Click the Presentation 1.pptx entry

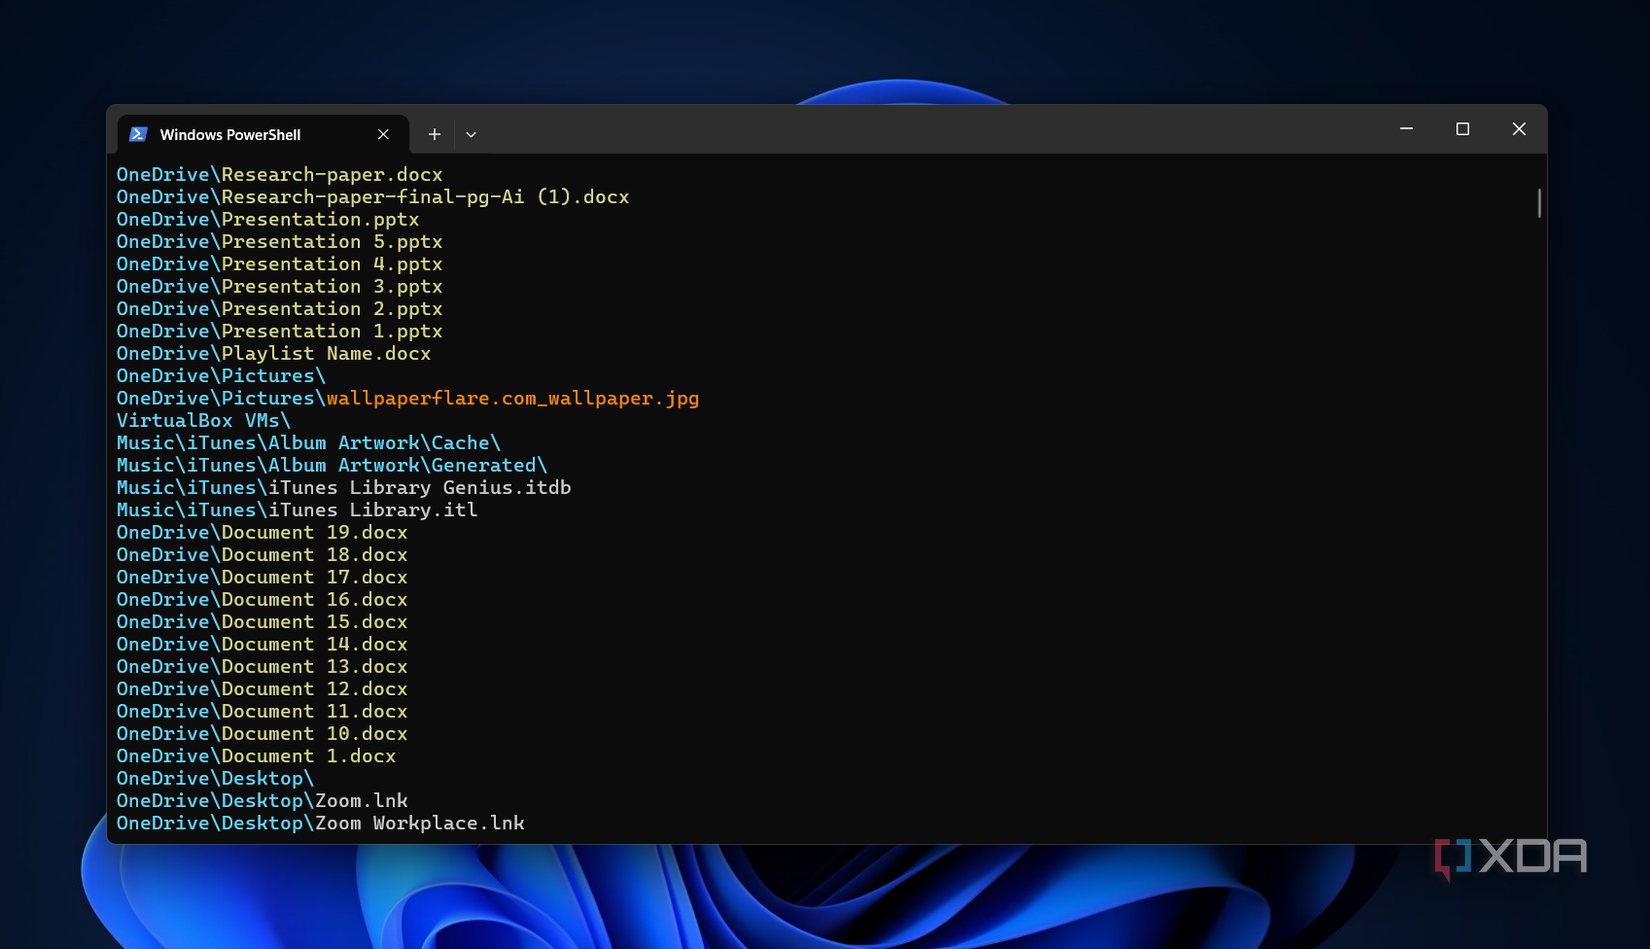click(279, 331)
